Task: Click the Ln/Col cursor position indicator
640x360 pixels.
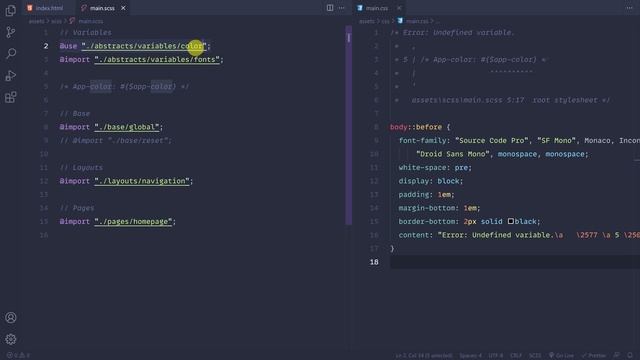Action: [x=424, y=355]
